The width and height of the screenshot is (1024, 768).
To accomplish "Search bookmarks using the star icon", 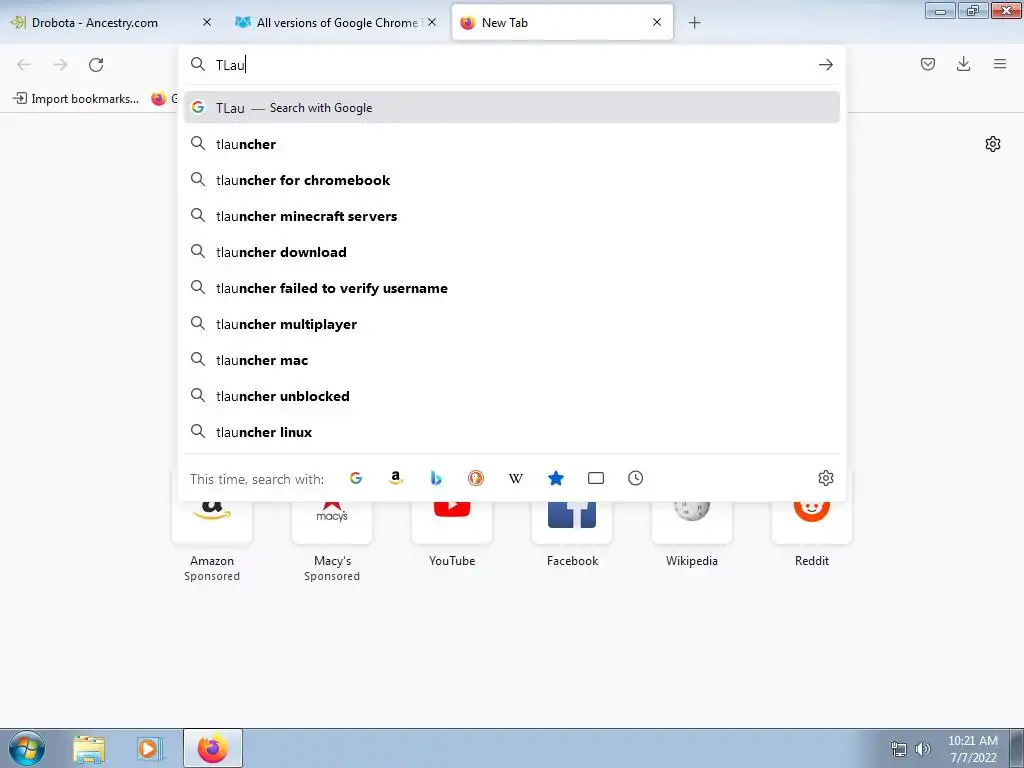I will coord(556,478).
